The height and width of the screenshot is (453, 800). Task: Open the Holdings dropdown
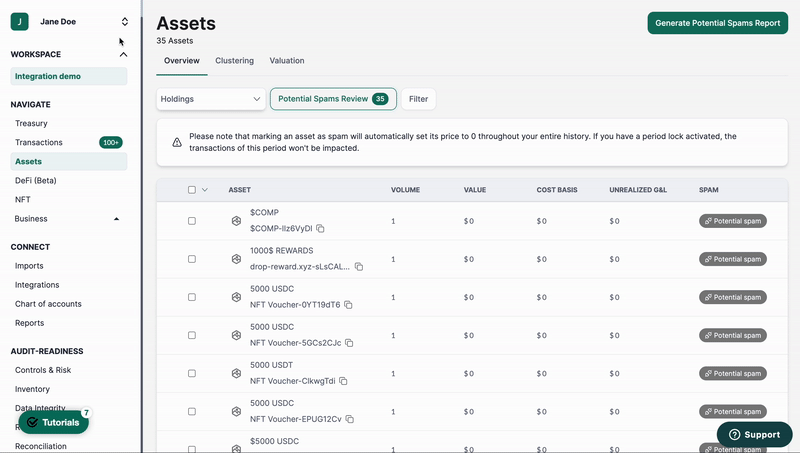pos(211,99)
